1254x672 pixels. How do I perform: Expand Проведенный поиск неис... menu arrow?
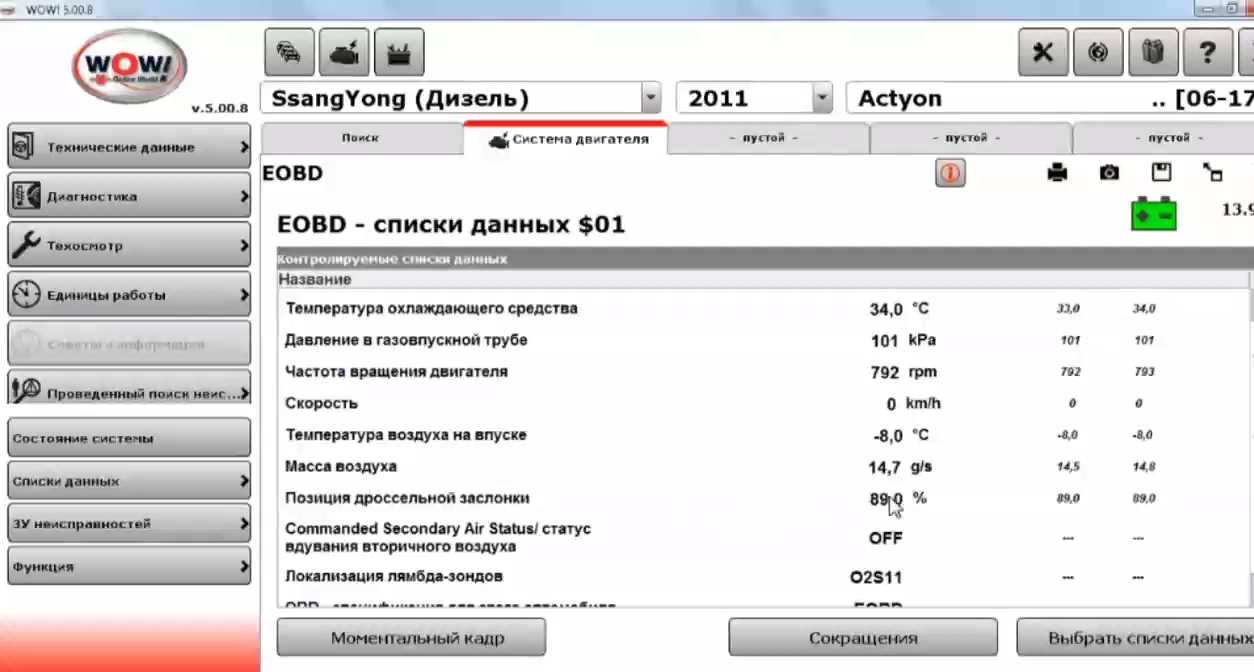tap(244, 393)
